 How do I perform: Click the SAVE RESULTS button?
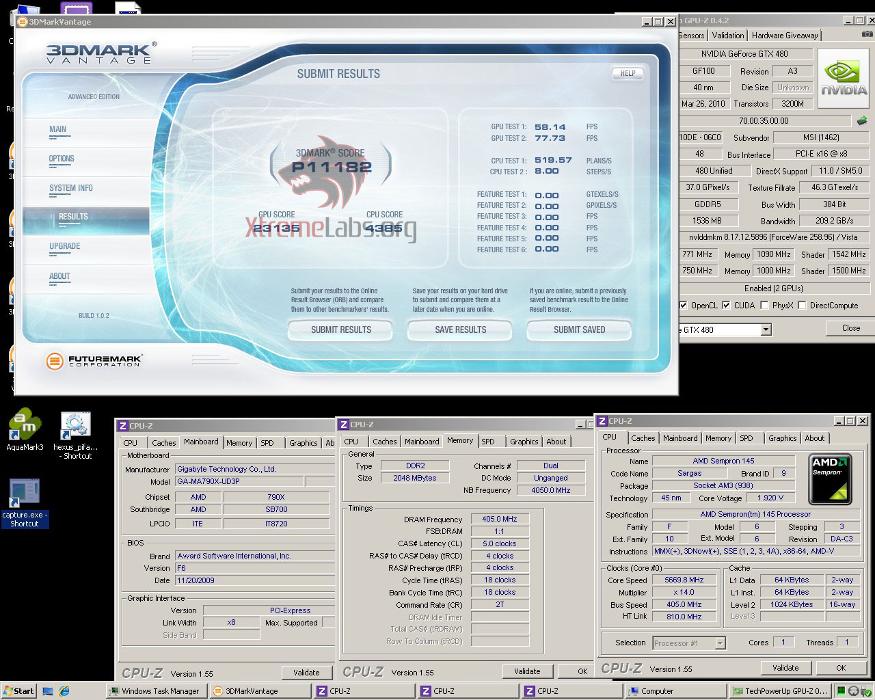[460, 330]
